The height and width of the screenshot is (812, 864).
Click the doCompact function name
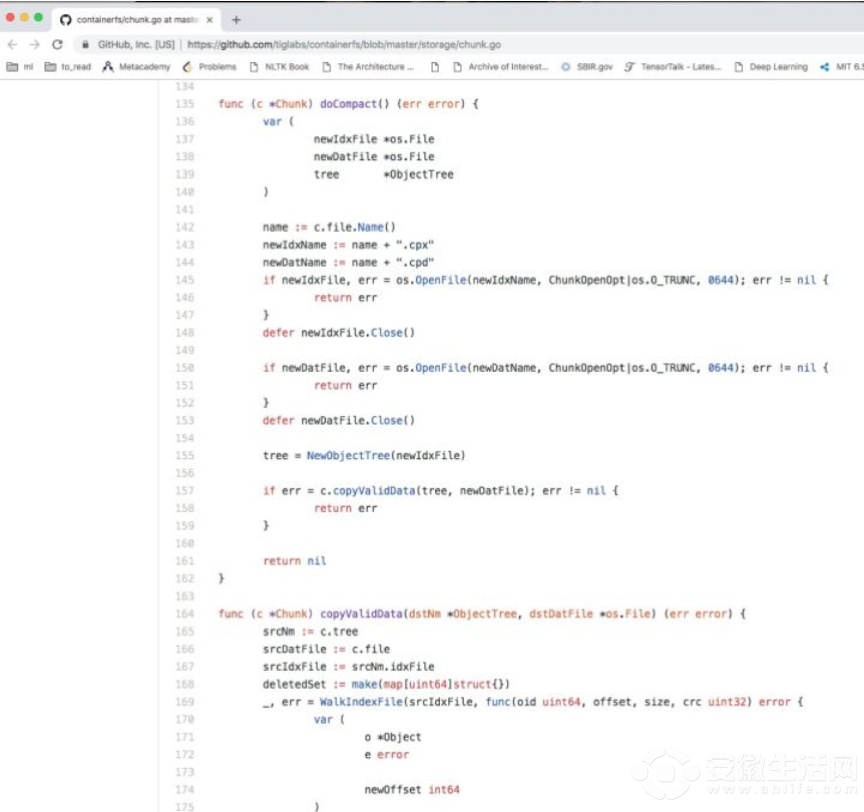click(348, 104)
